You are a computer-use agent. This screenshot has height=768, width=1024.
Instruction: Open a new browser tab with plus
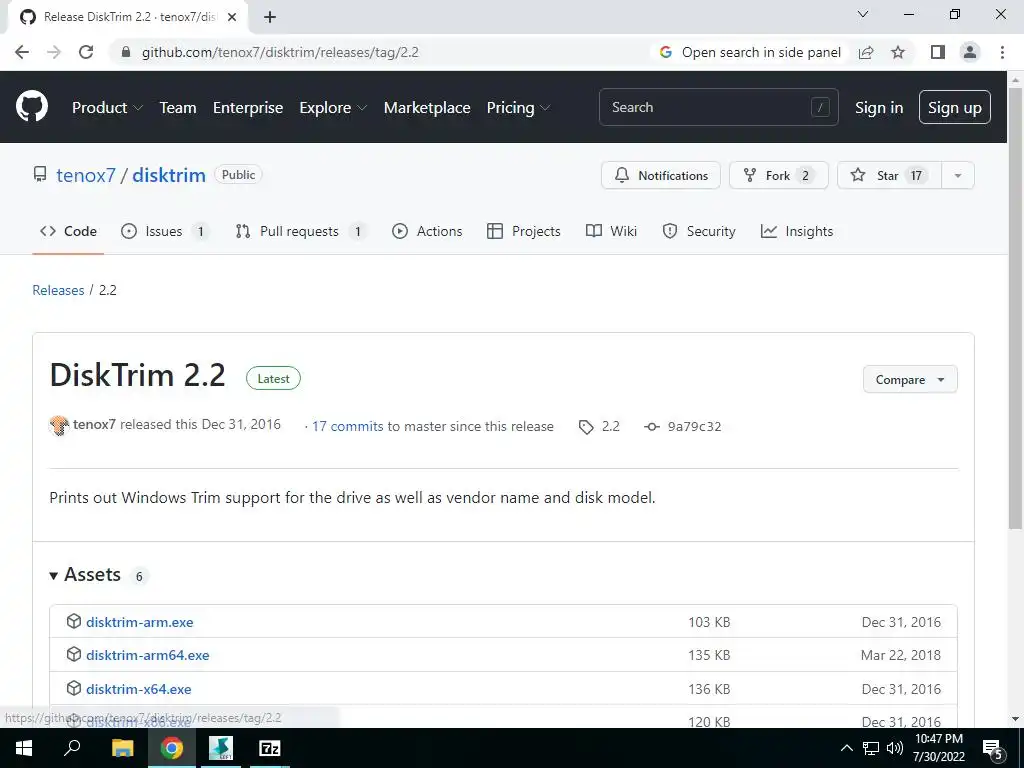(270, 17)
